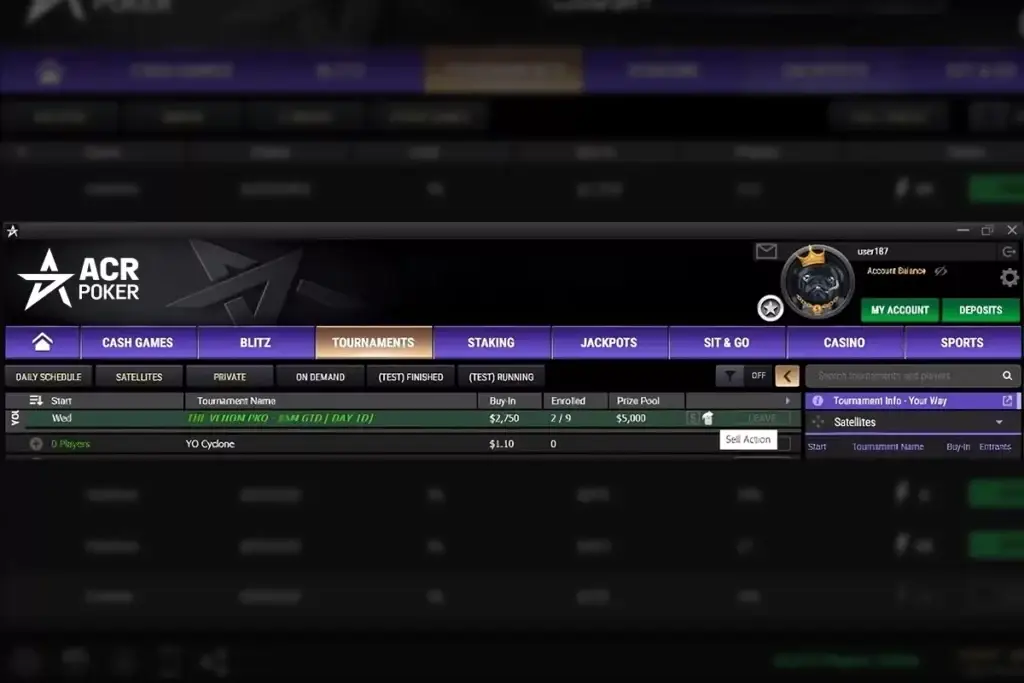Viewport: 1024px width, 683px height.
Task: Click the star badge beside the avatar
Action: click(770, 308)
